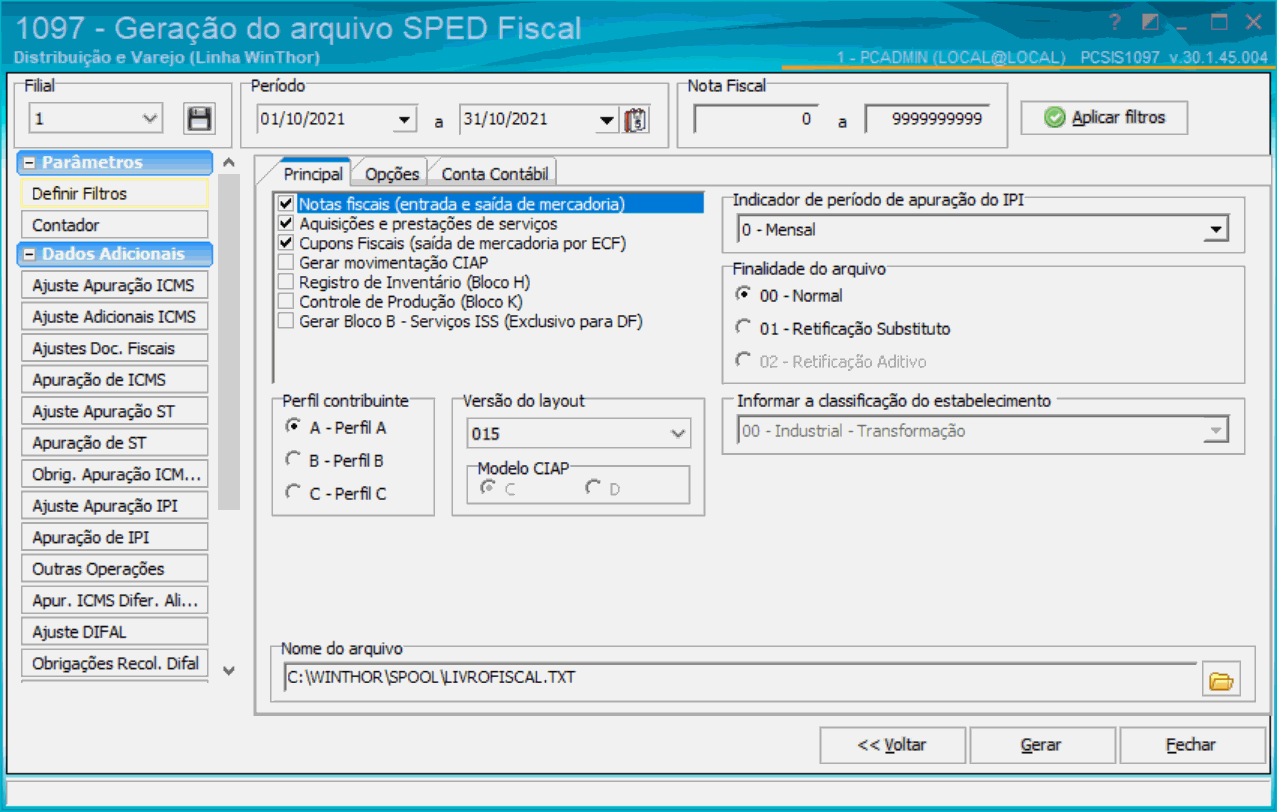Click the contrast toggle icon in title bar
Screen dimensions: 1277x812
point(1150,22)
